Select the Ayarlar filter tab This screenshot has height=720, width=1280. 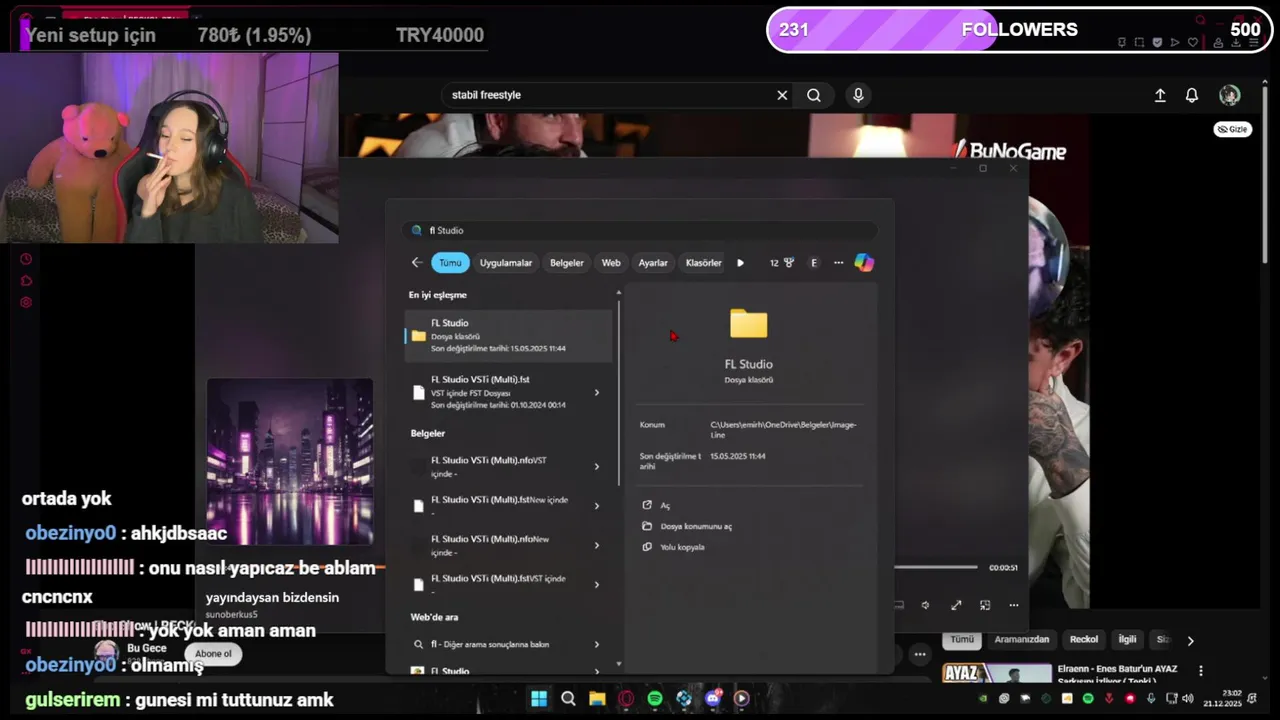[653, 263]
